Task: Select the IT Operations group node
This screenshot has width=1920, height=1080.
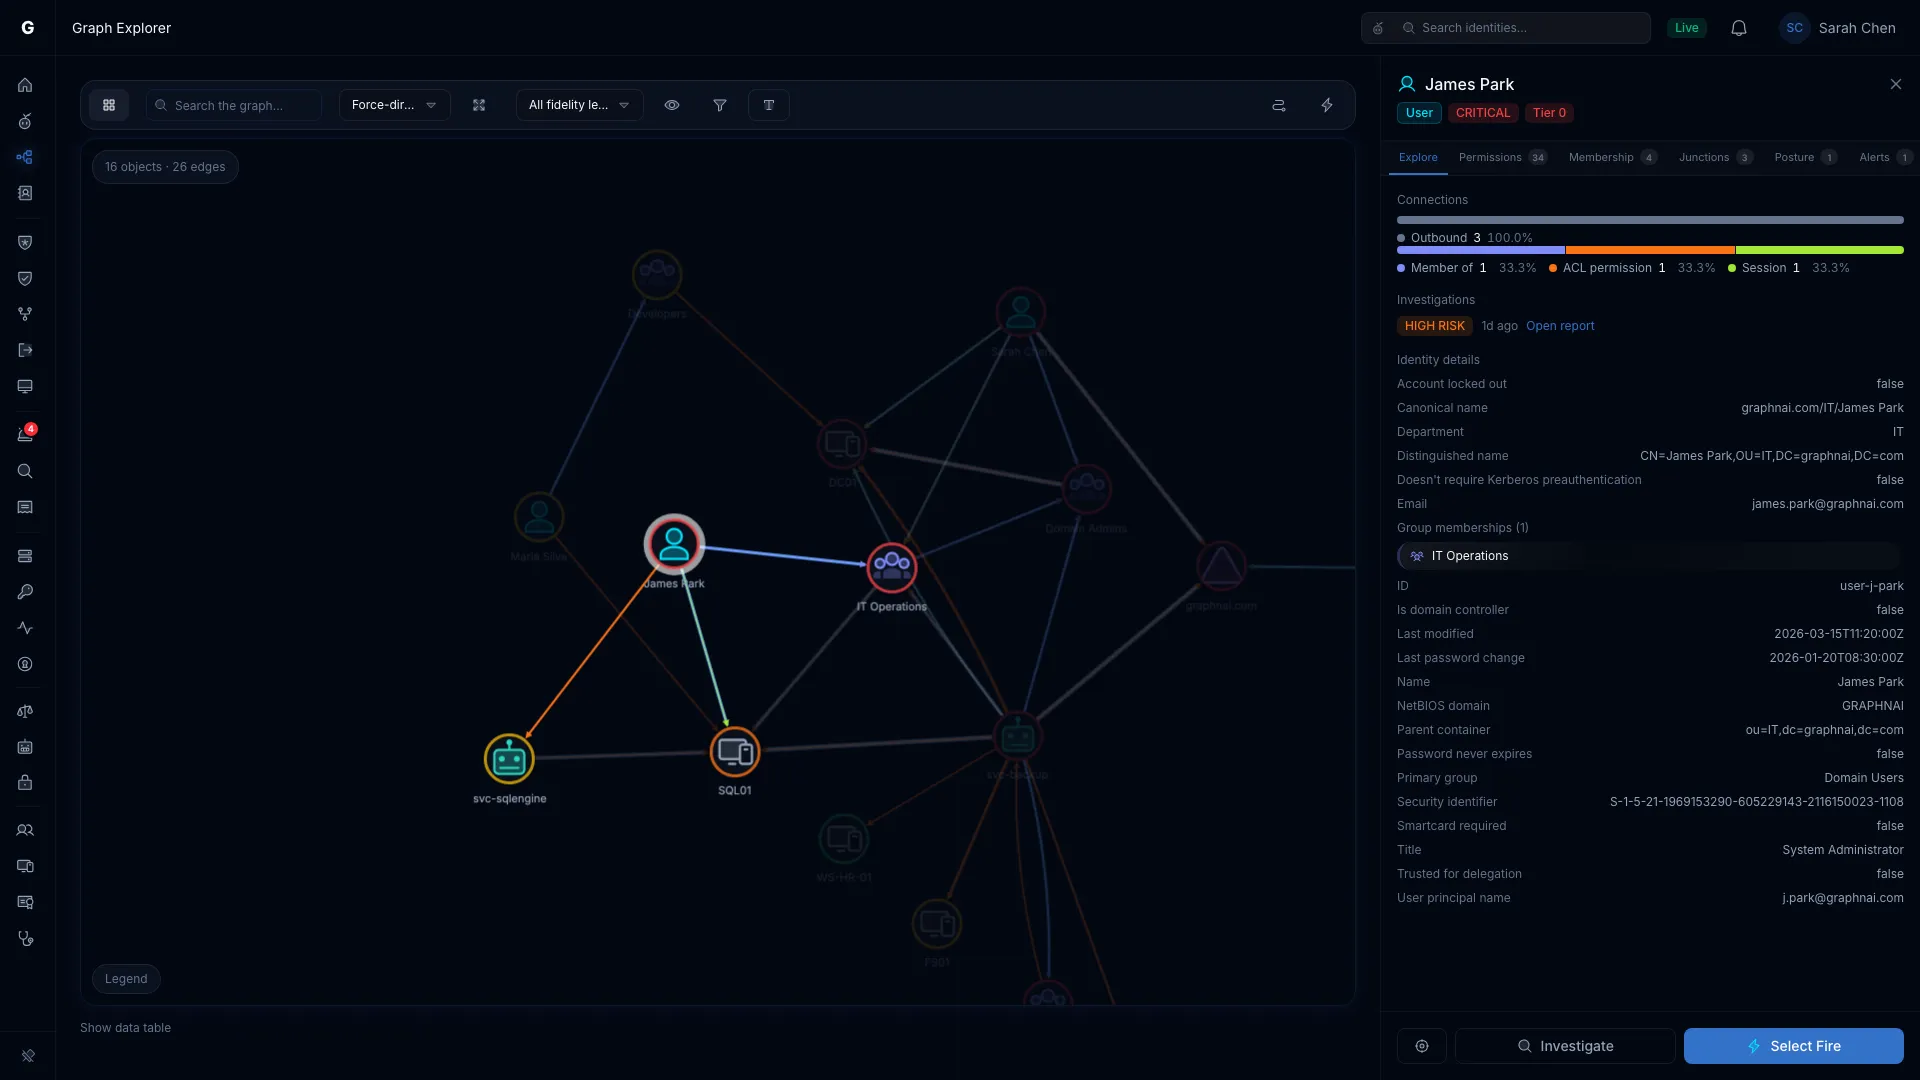Action: click(x=892, y=567)
